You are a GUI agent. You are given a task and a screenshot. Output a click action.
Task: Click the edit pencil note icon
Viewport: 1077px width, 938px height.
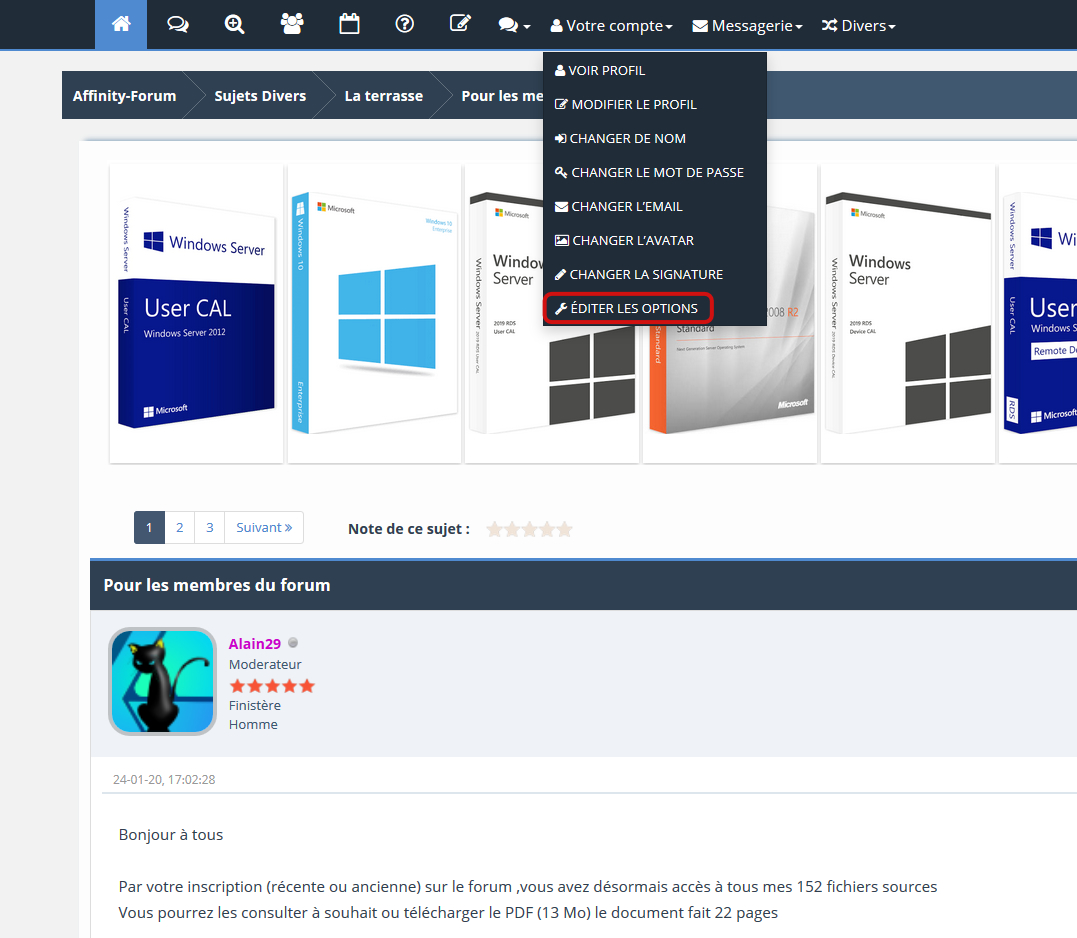pyautogui.click(x=460, y=24)
